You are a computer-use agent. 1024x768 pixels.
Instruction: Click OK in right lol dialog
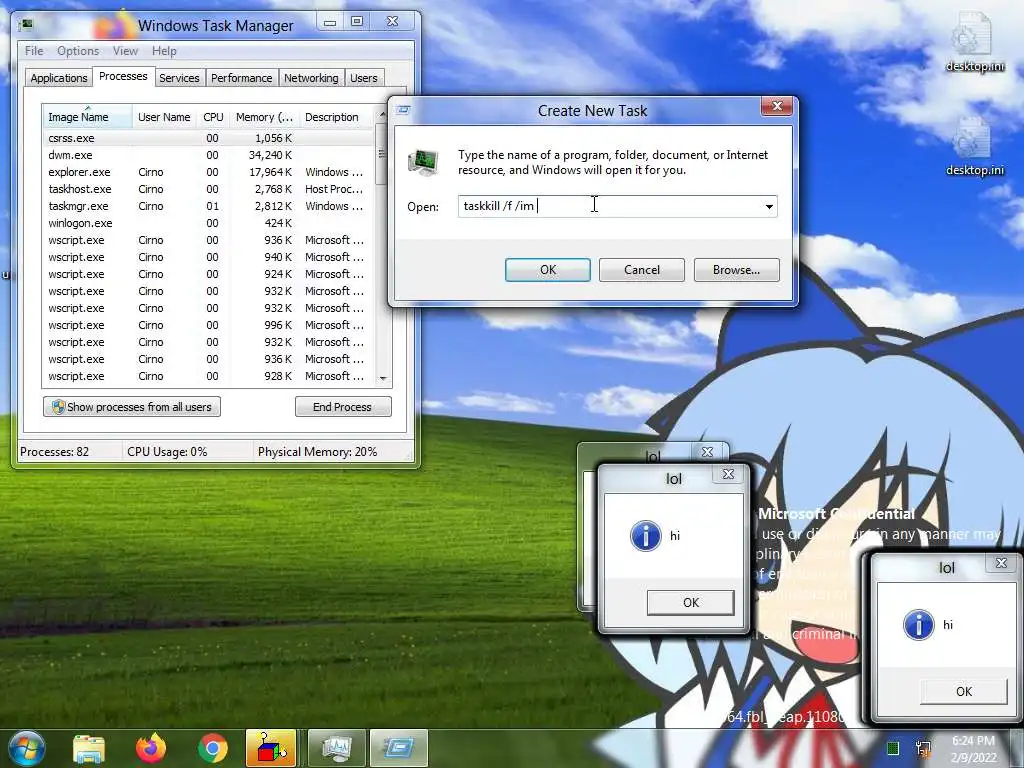point(964,692)
